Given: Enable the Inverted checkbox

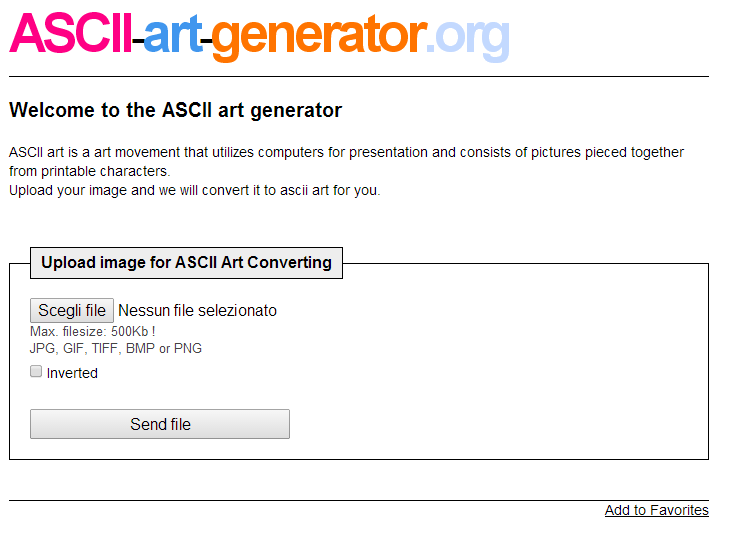Looking at the screenshot, I should (x=36, y=371).
